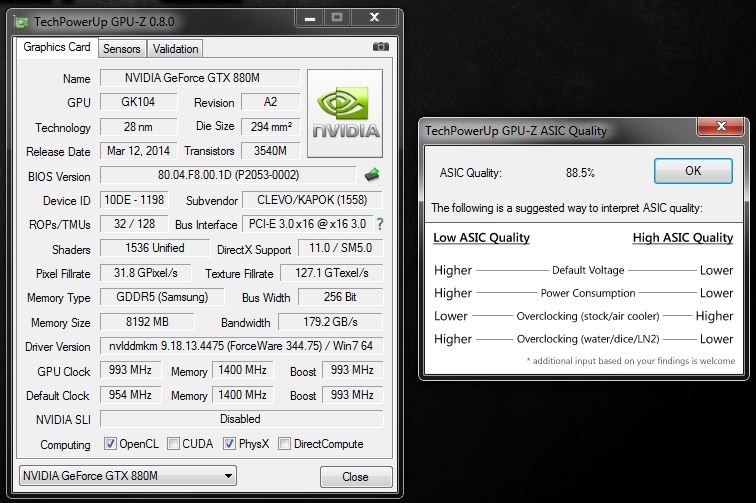Click the GPU Clock row Memory 1400 MHz field
Viewport: 756px width, 503px height.
[x=243, y=370]
